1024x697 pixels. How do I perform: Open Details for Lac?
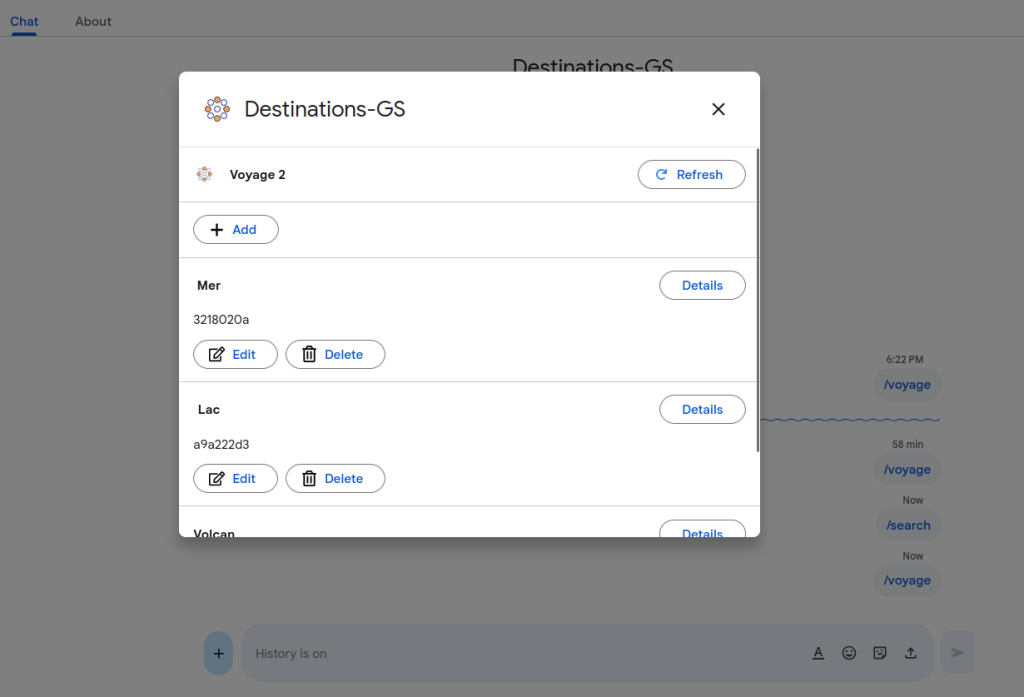(702, 410)
